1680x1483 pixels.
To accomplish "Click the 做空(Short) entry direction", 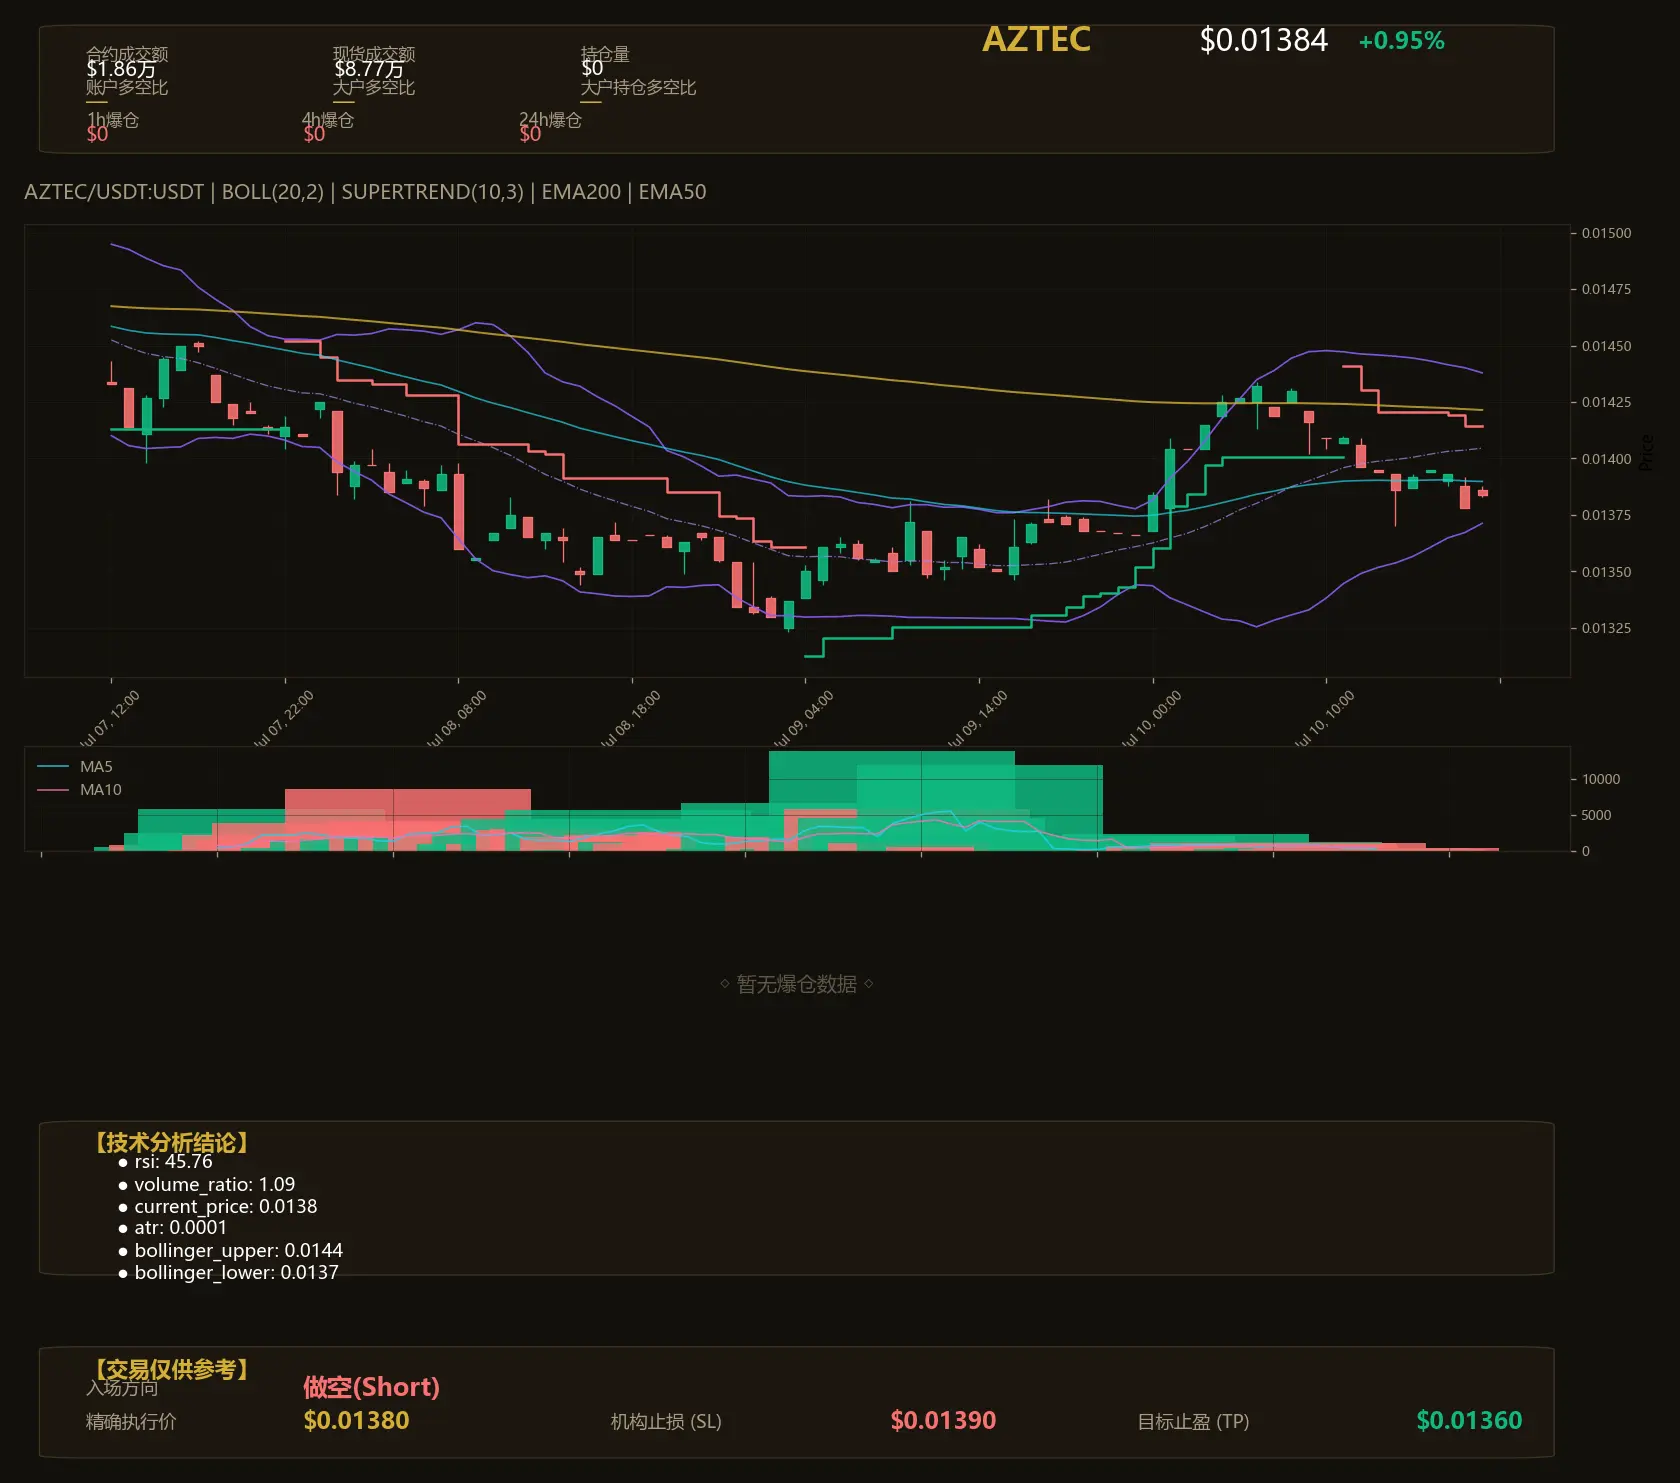I will [371, 1387].
